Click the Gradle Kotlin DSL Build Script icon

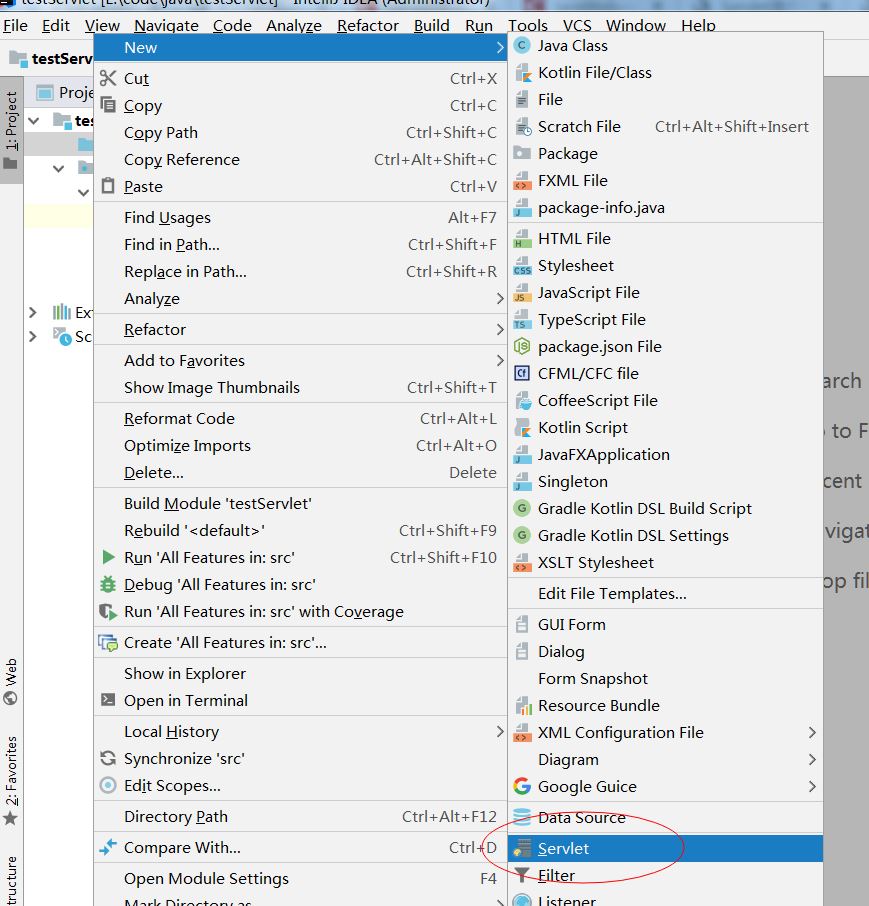522,508
